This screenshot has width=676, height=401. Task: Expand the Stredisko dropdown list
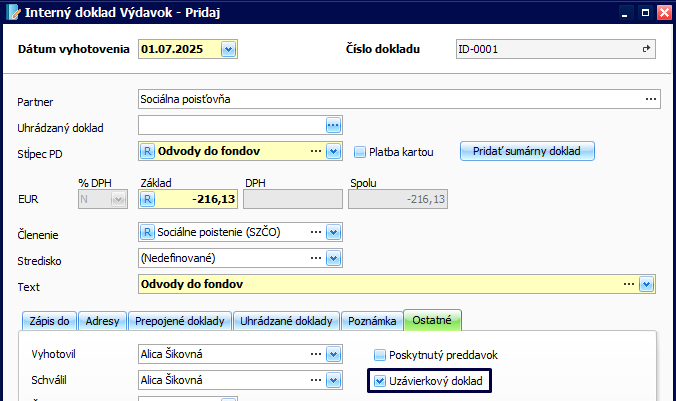point(334,258)
